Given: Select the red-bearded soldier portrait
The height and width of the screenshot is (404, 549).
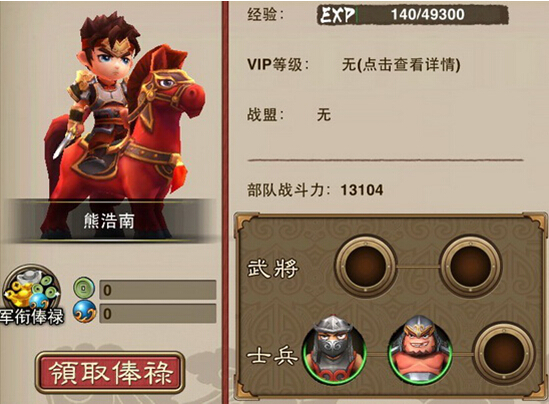Looking at the screenshot, I should pyautogui.click(x=420, y=349).
